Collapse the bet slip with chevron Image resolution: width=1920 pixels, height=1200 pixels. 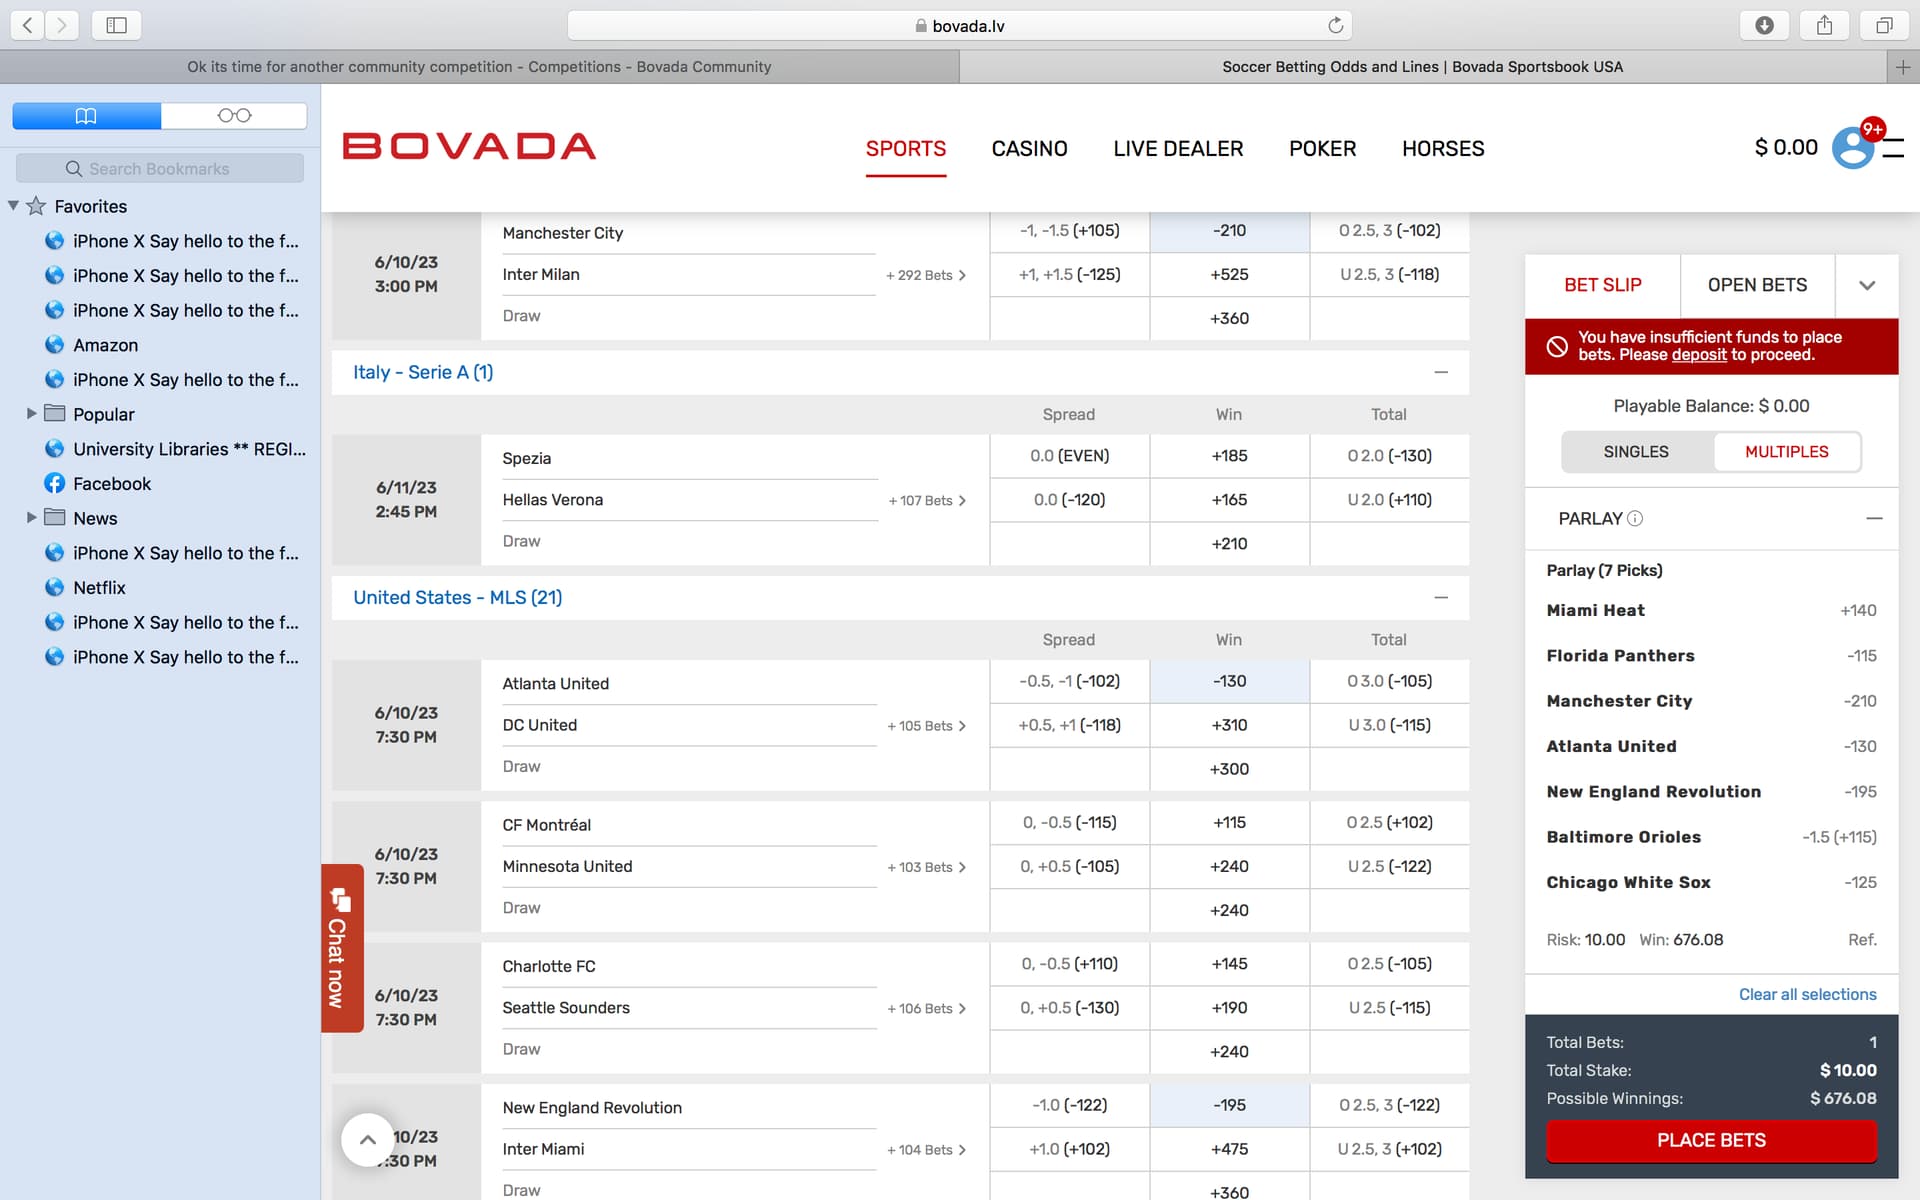[1866, 285]
